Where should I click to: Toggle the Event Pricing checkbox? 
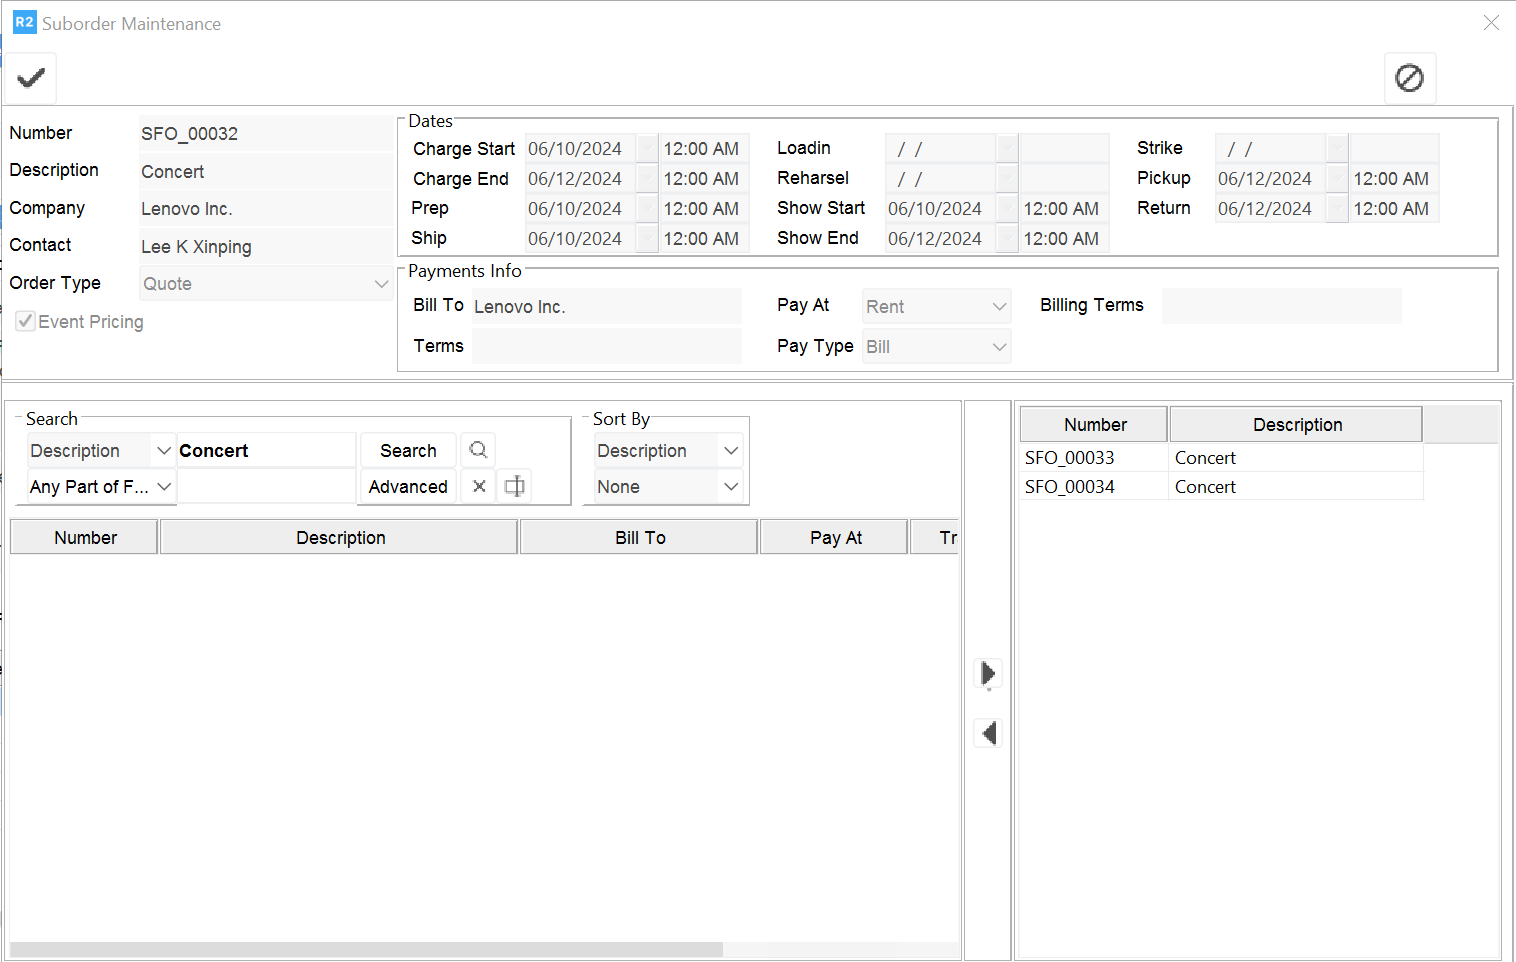(26, 322)
